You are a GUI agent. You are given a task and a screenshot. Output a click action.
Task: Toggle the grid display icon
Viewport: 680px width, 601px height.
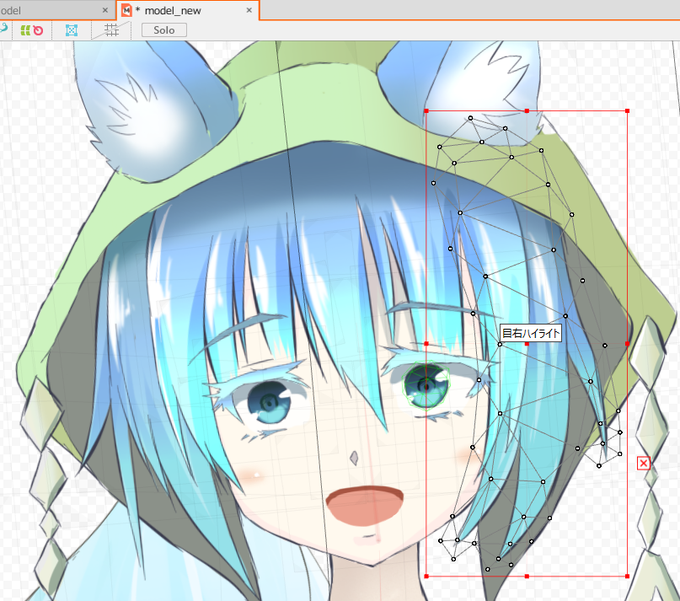click(111, 30)
